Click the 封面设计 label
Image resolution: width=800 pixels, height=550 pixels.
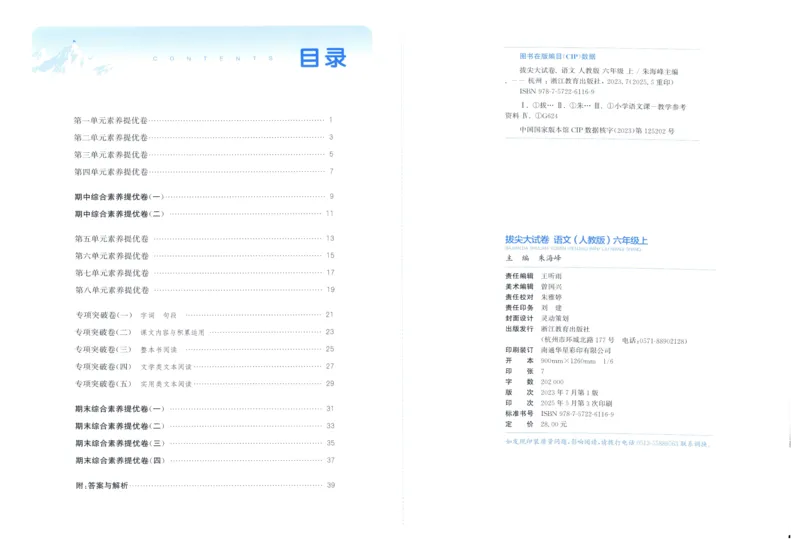tap(519, 318)
